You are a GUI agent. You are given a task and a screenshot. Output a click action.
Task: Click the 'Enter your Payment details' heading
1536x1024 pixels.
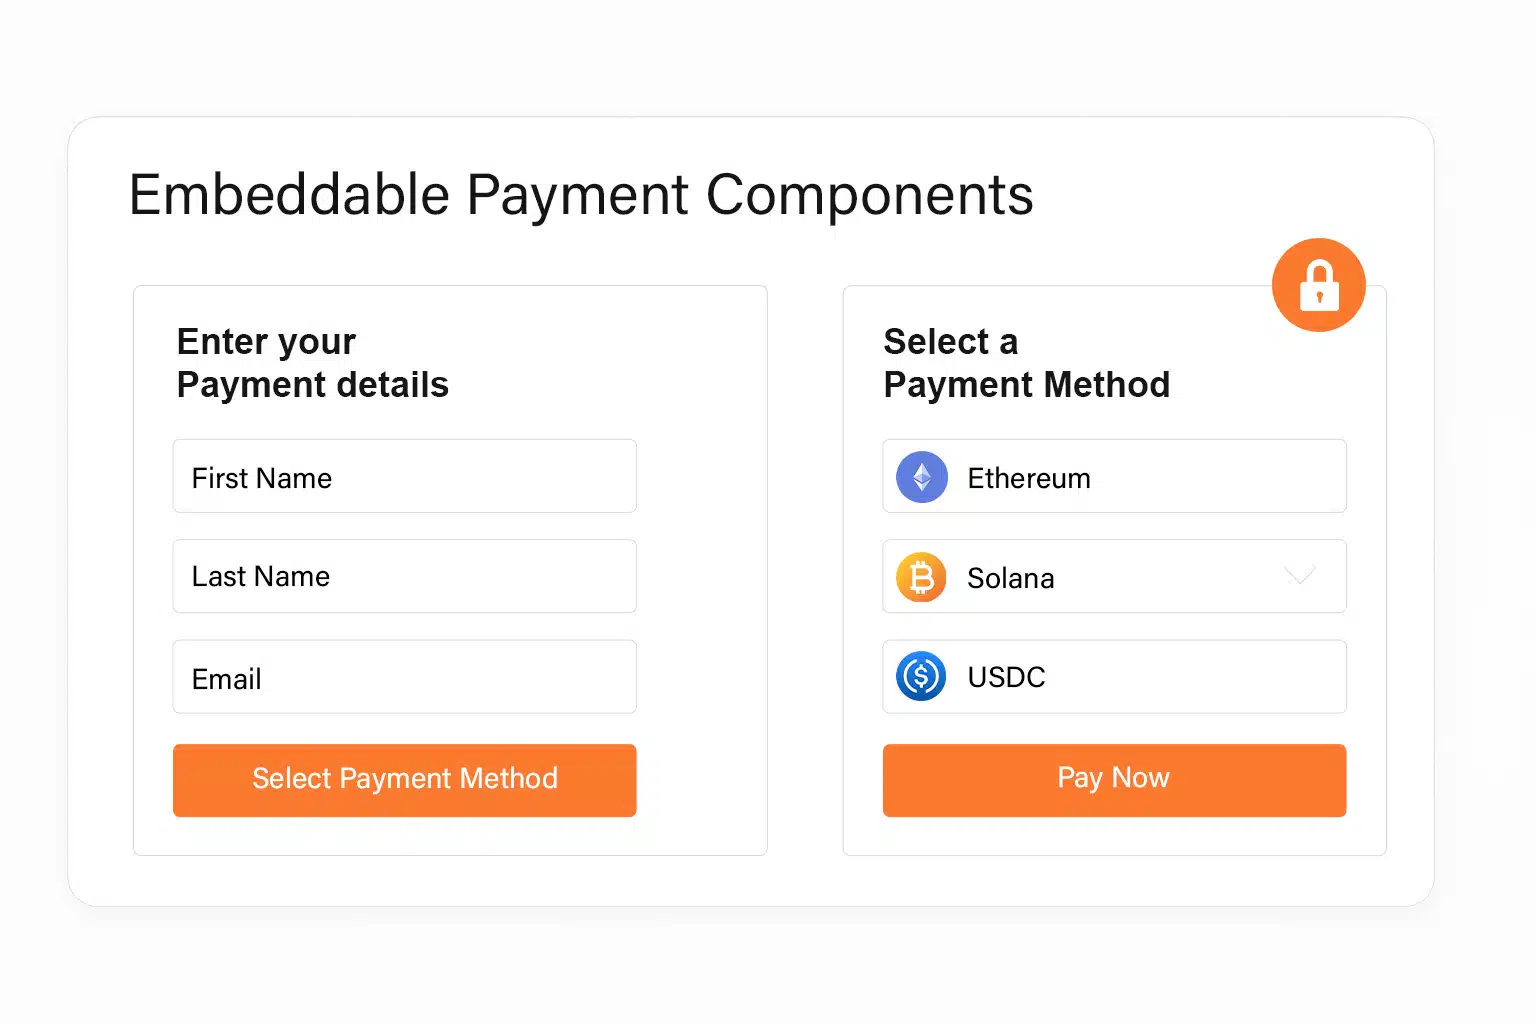312,363
